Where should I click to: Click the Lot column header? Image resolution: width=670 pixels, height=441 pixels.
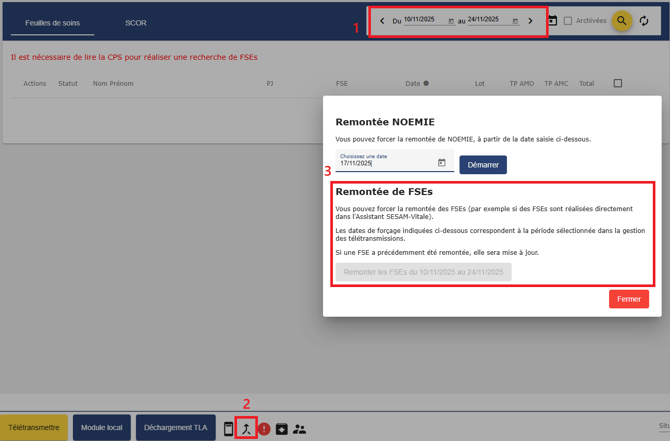[x=479, y=83]
